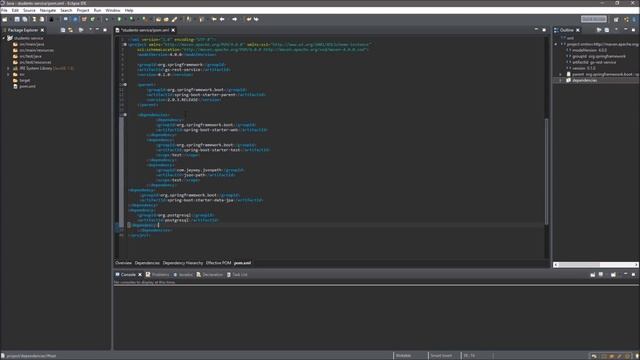Switch to Effective POM editor tab

coord(218,263)
